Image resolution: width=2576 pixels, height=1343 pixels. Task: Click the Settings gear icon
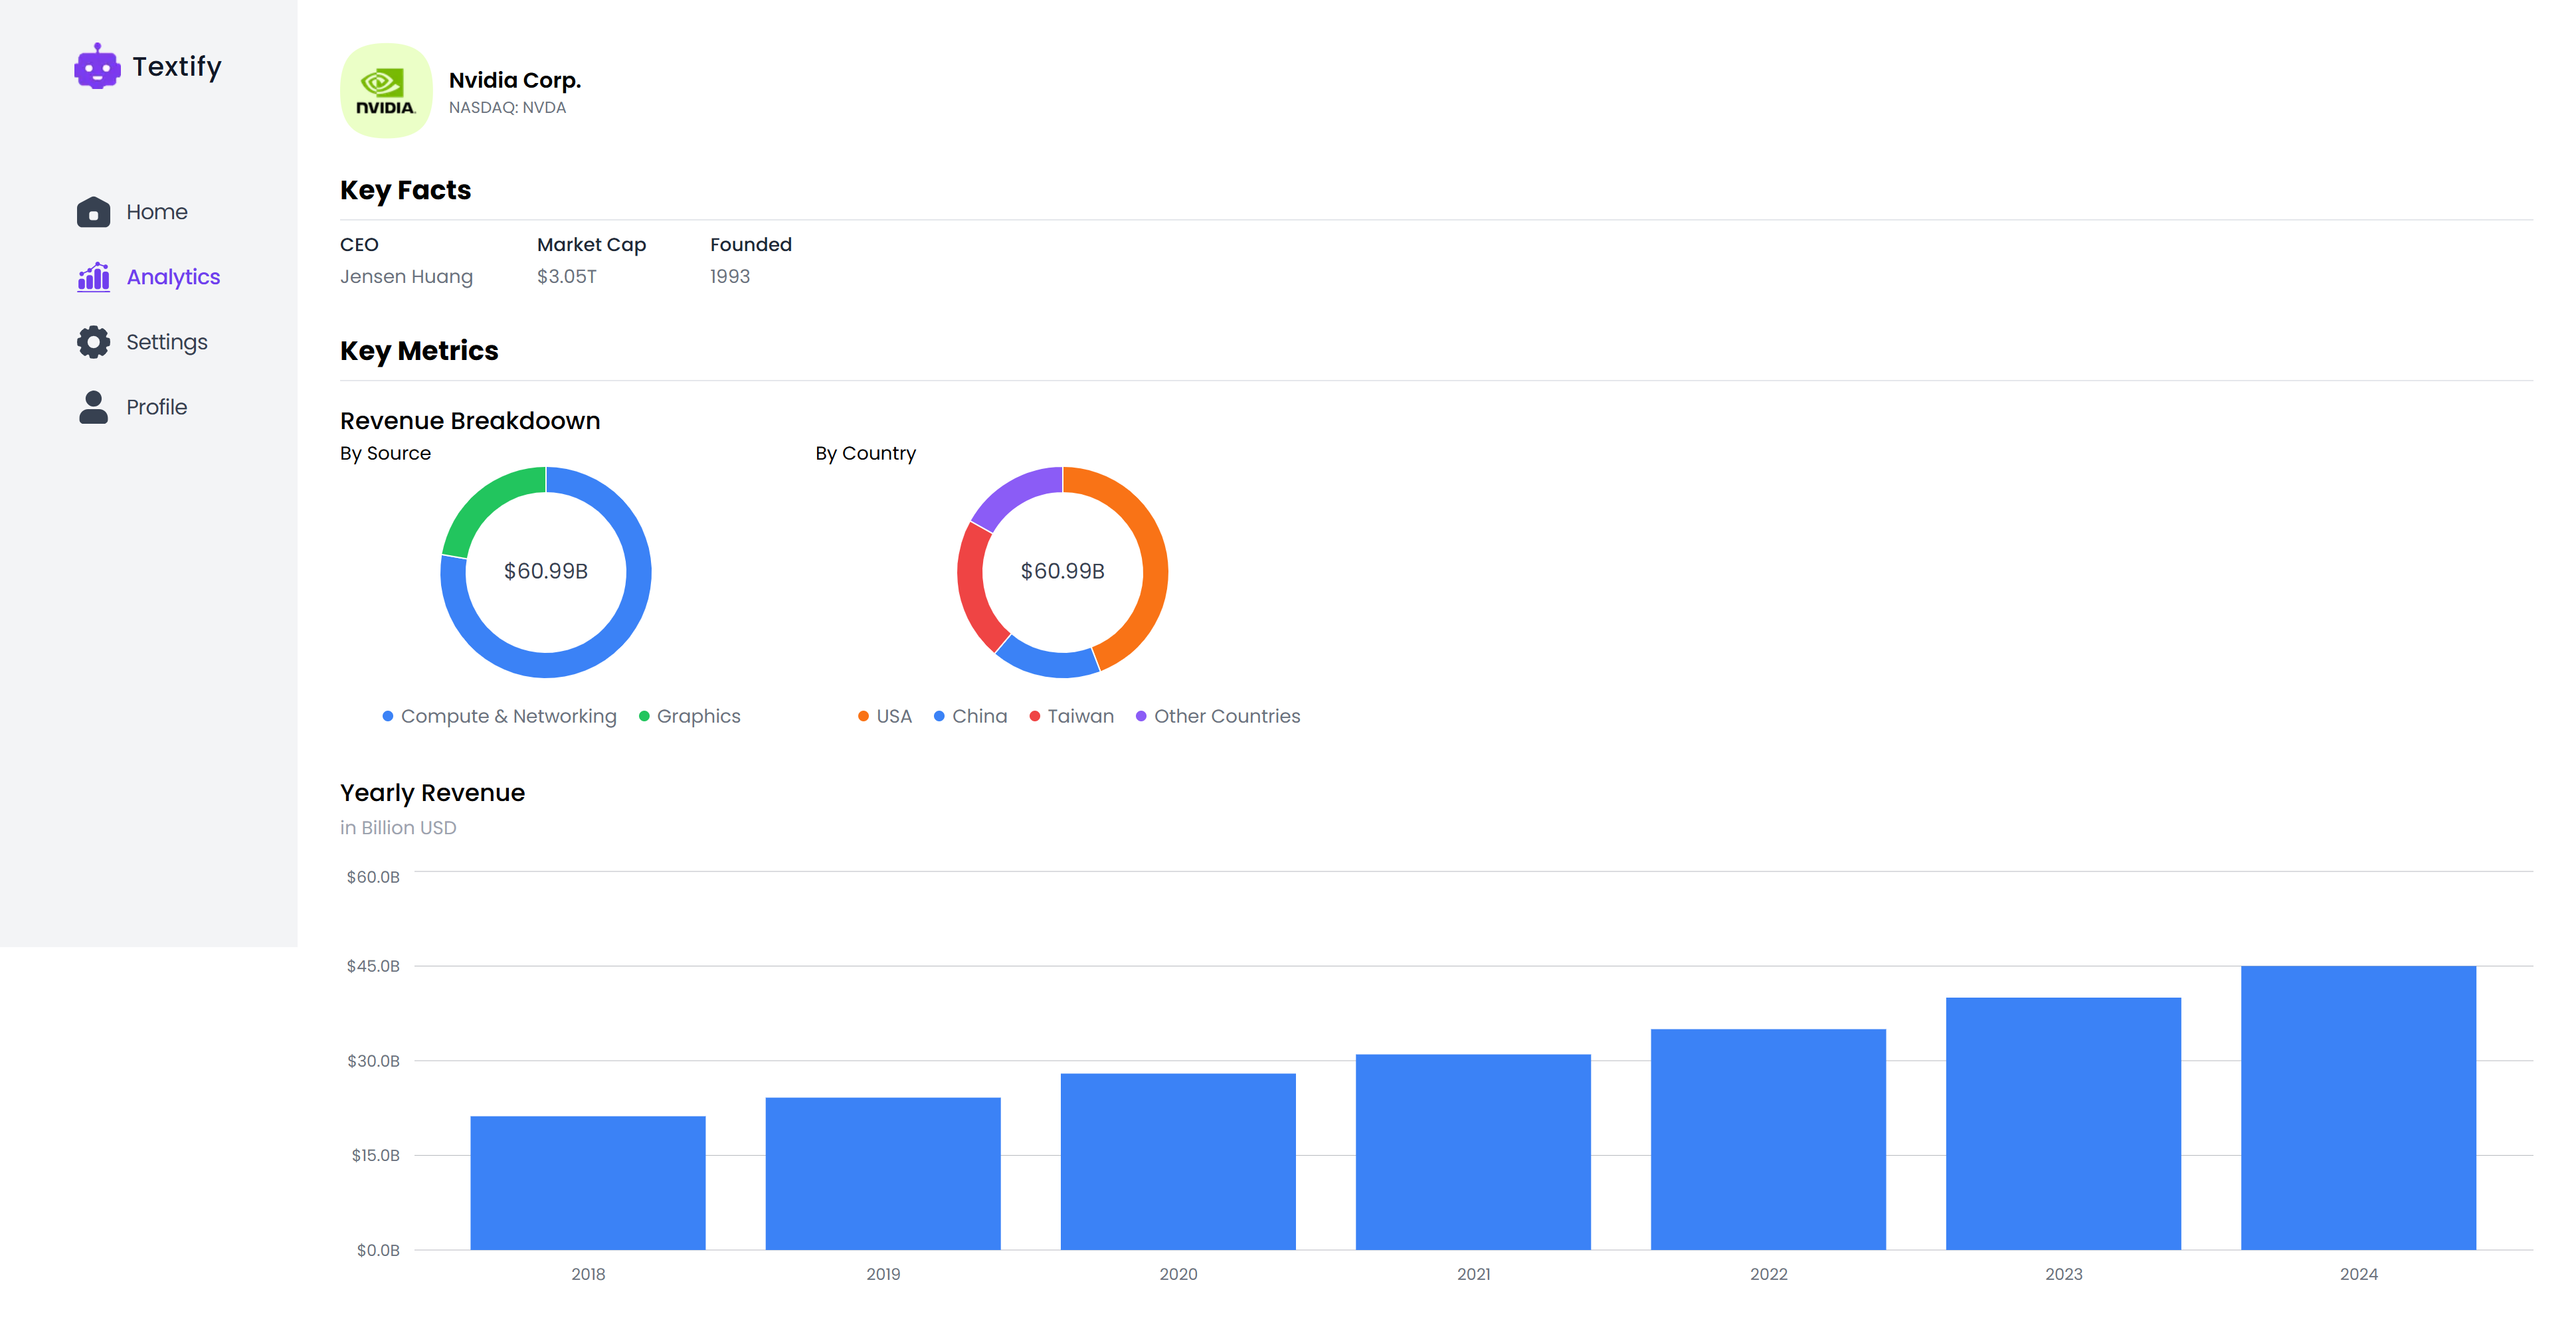93,342
